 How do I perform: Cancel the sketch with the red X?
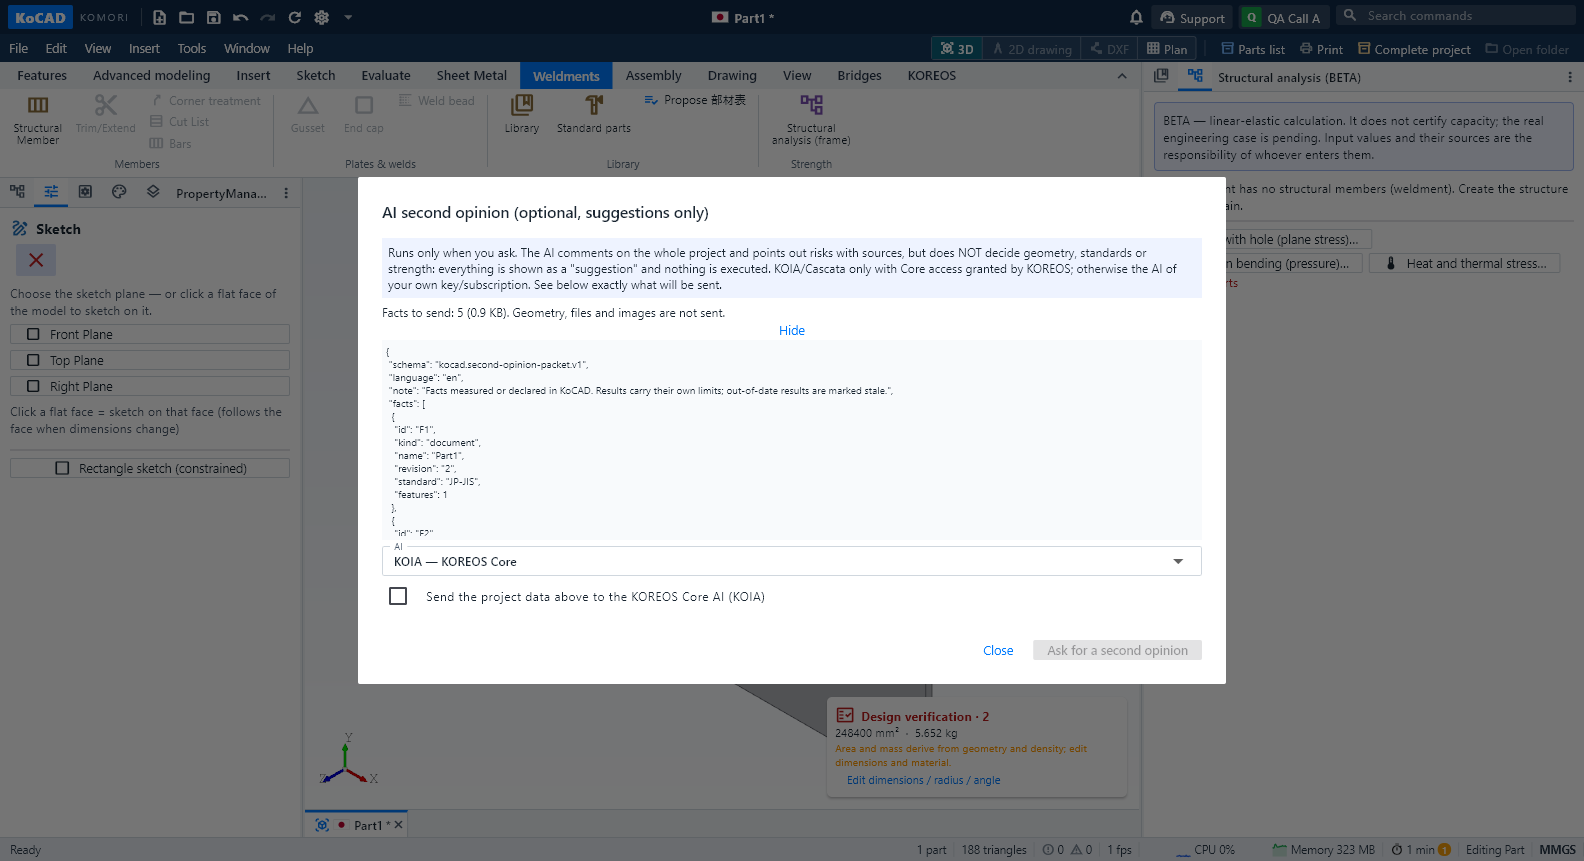pyautogui.click(x=36, y=260)
